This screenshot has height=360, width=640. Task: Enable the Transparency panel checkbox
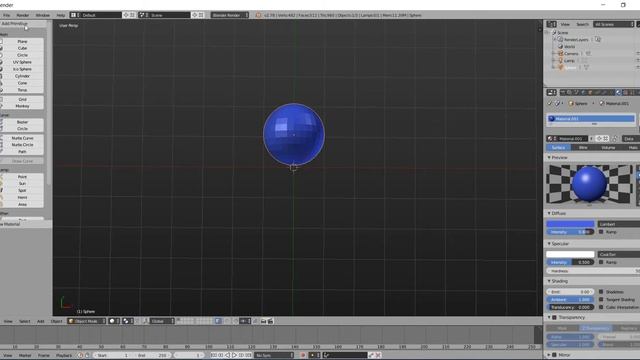click(554, 318)
